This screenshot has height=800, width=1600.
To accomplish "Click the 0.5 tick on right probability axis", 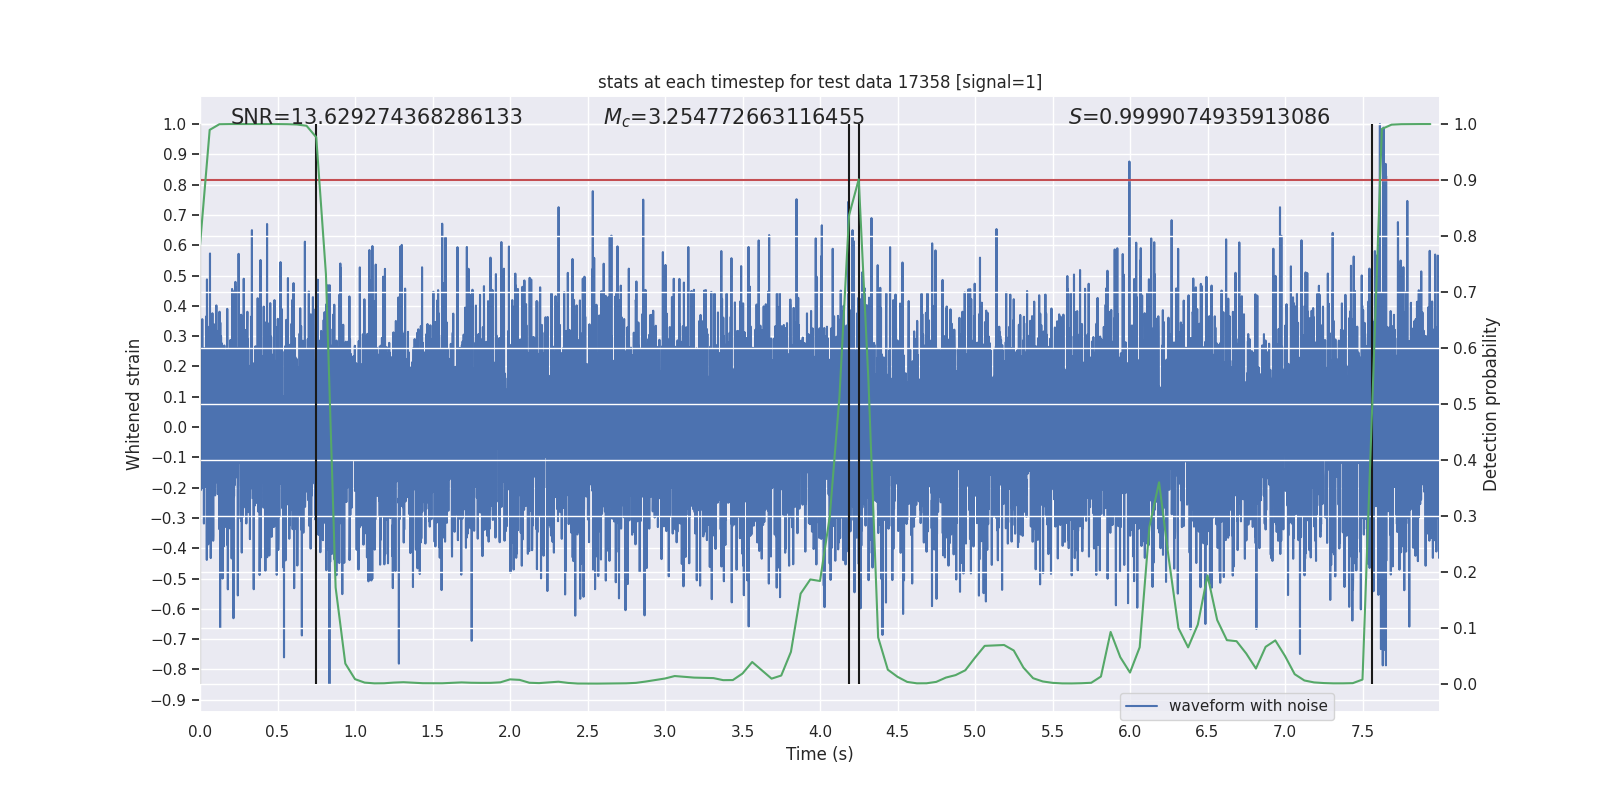I will (1465, 404).
